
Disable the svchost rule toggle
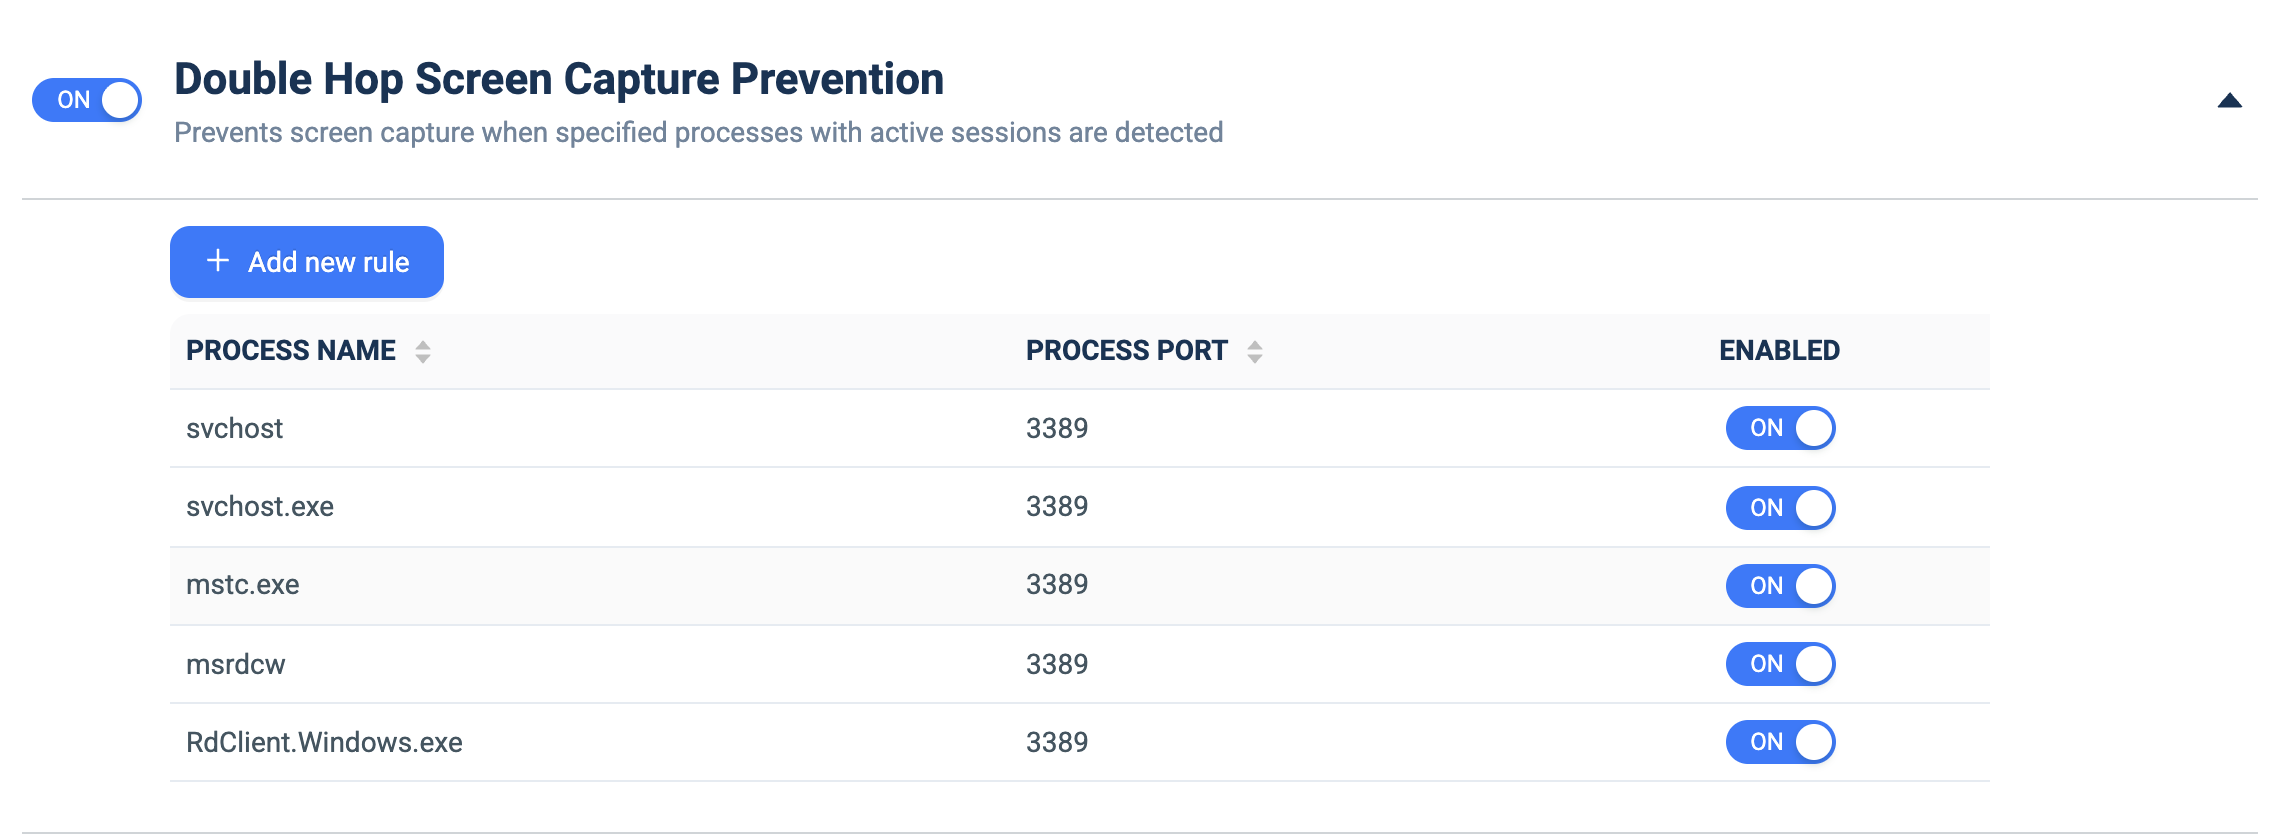point(1780,428)
